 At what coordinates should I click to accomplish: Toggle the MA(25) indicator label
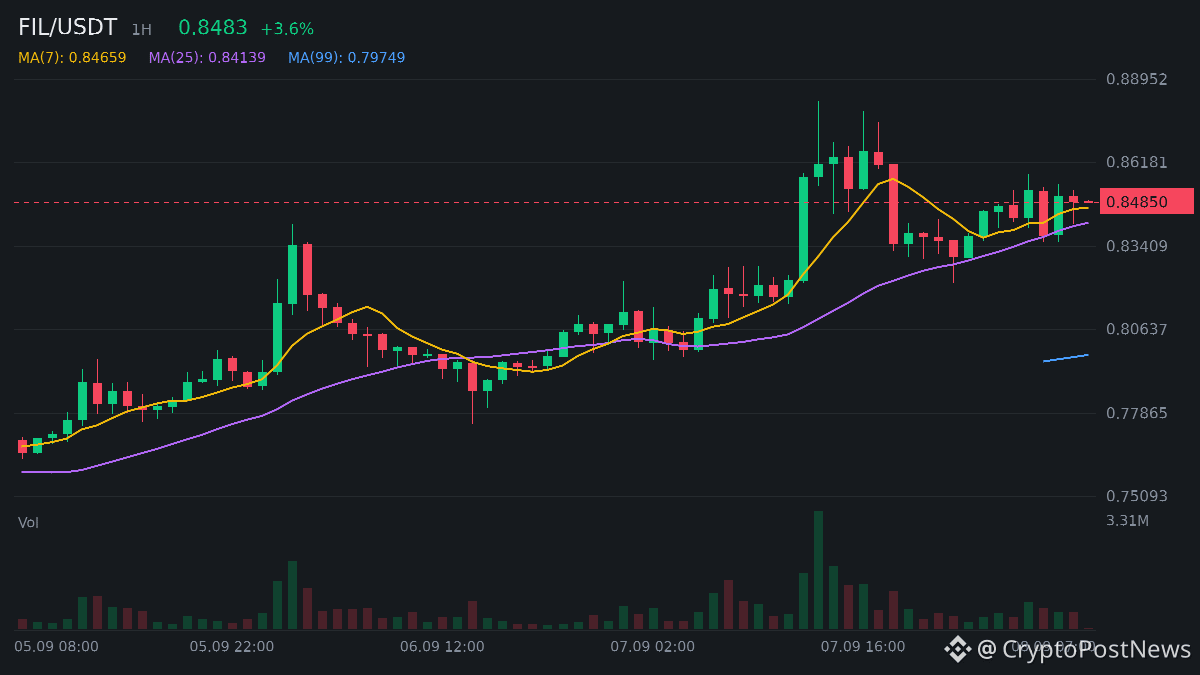(x=207, y=58)
